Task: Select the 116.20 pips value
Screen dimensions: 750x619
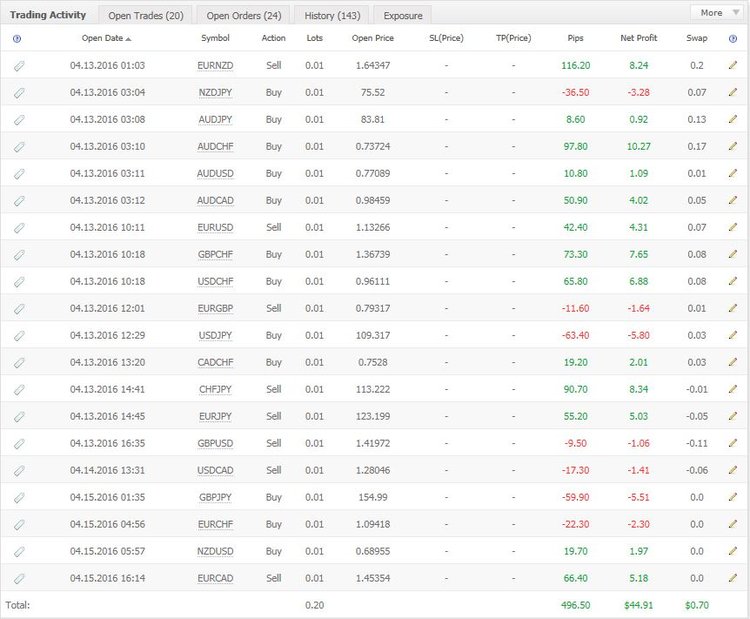Action: pos(575,66)
